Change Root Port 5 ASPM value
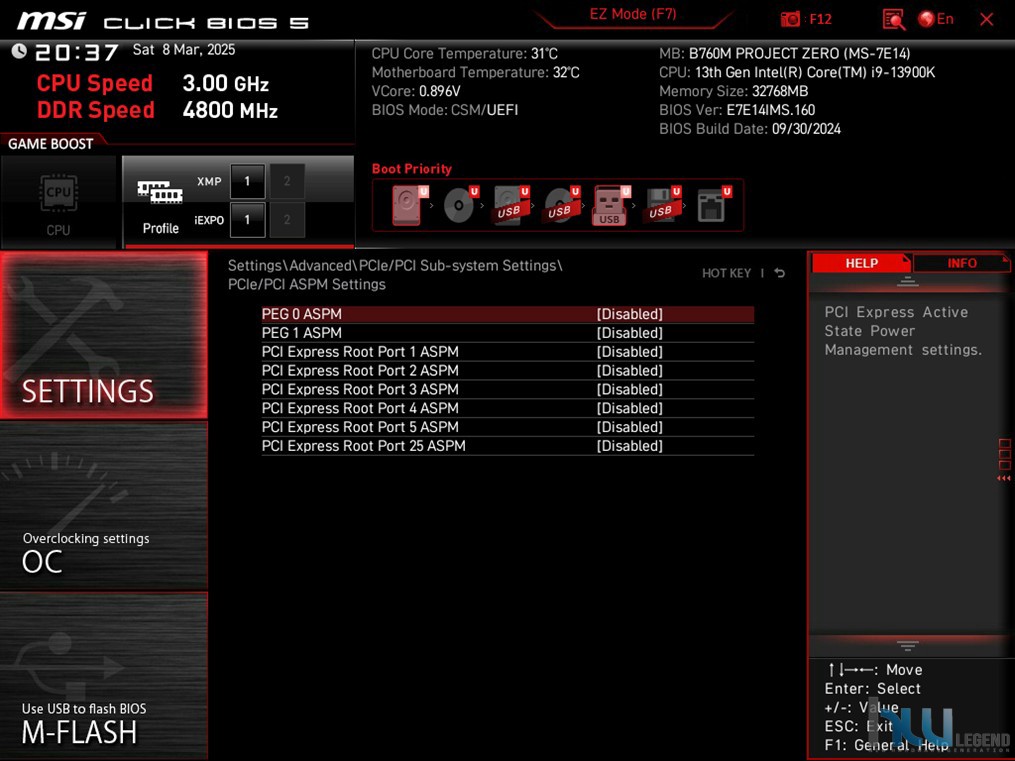 [629, 426]
